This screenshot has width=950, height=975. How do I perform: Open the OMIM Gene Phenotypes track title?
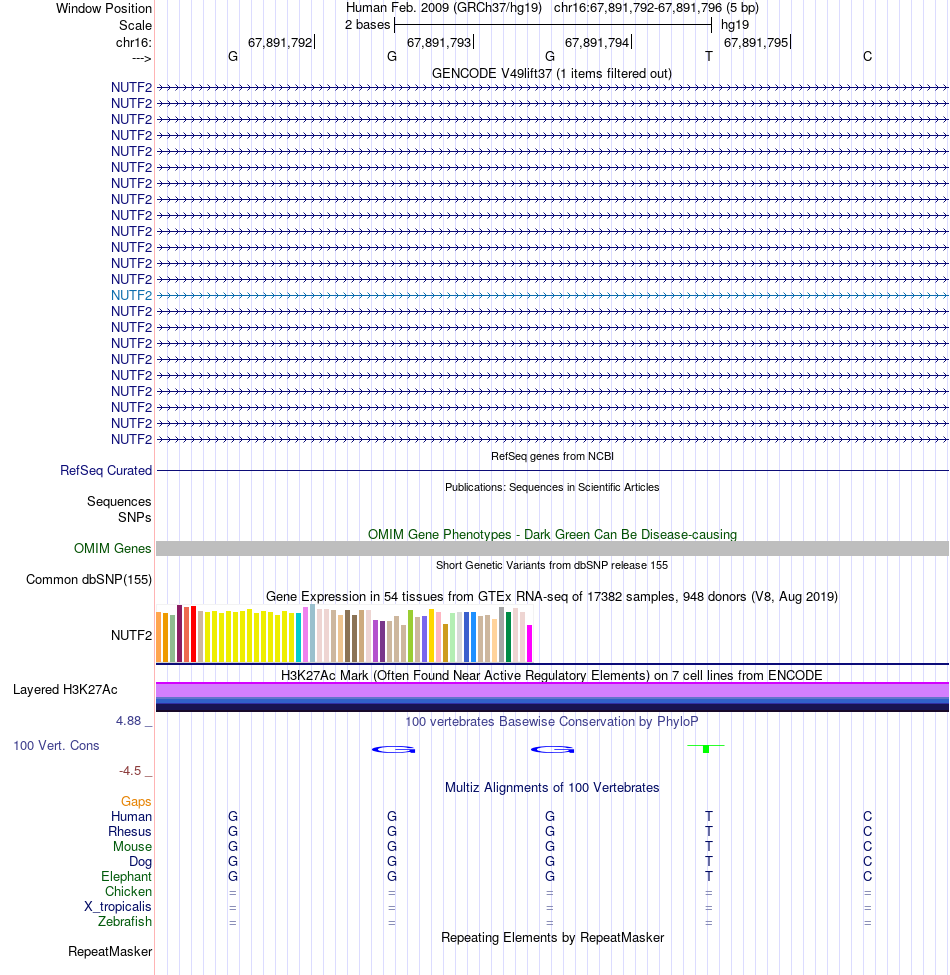pos(552,535)
